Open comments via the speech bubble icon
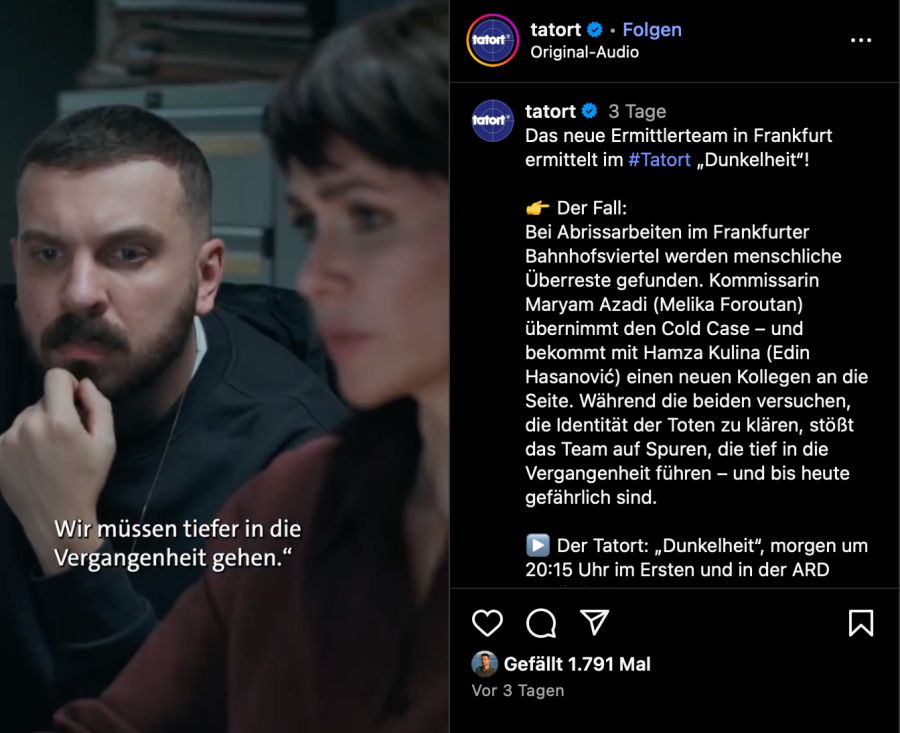900x733 pixels. [x=541, y=623]
